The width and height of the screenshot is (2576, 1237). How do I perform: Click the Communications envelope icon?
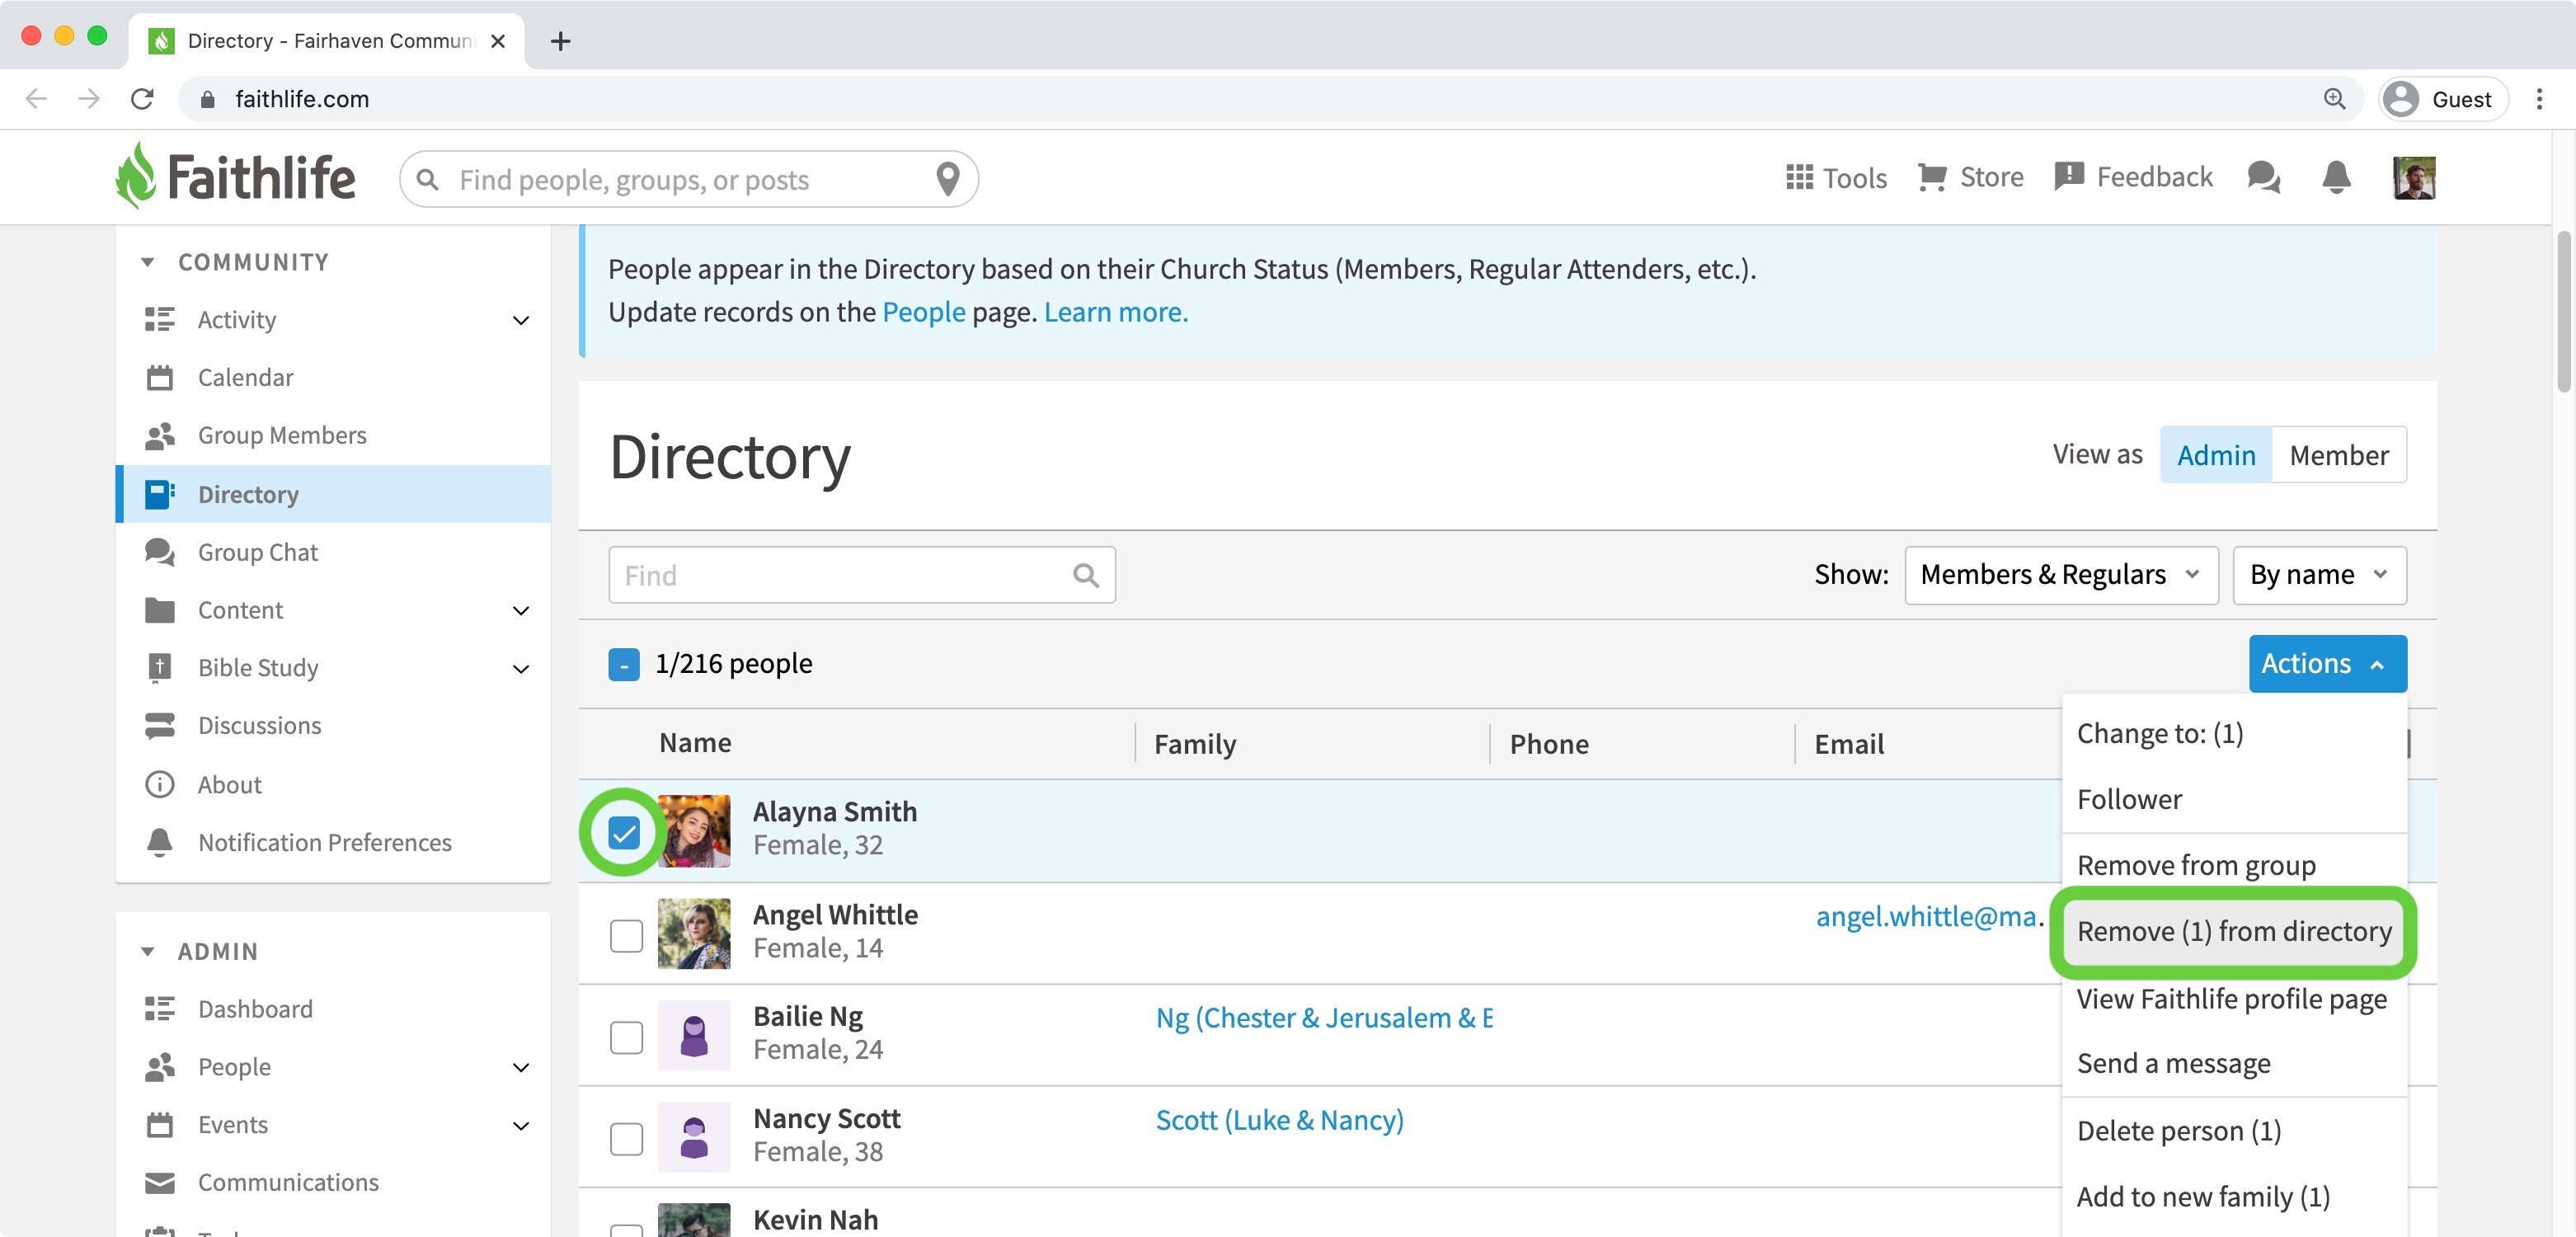pyautogui.click(x=160, y=1182)
